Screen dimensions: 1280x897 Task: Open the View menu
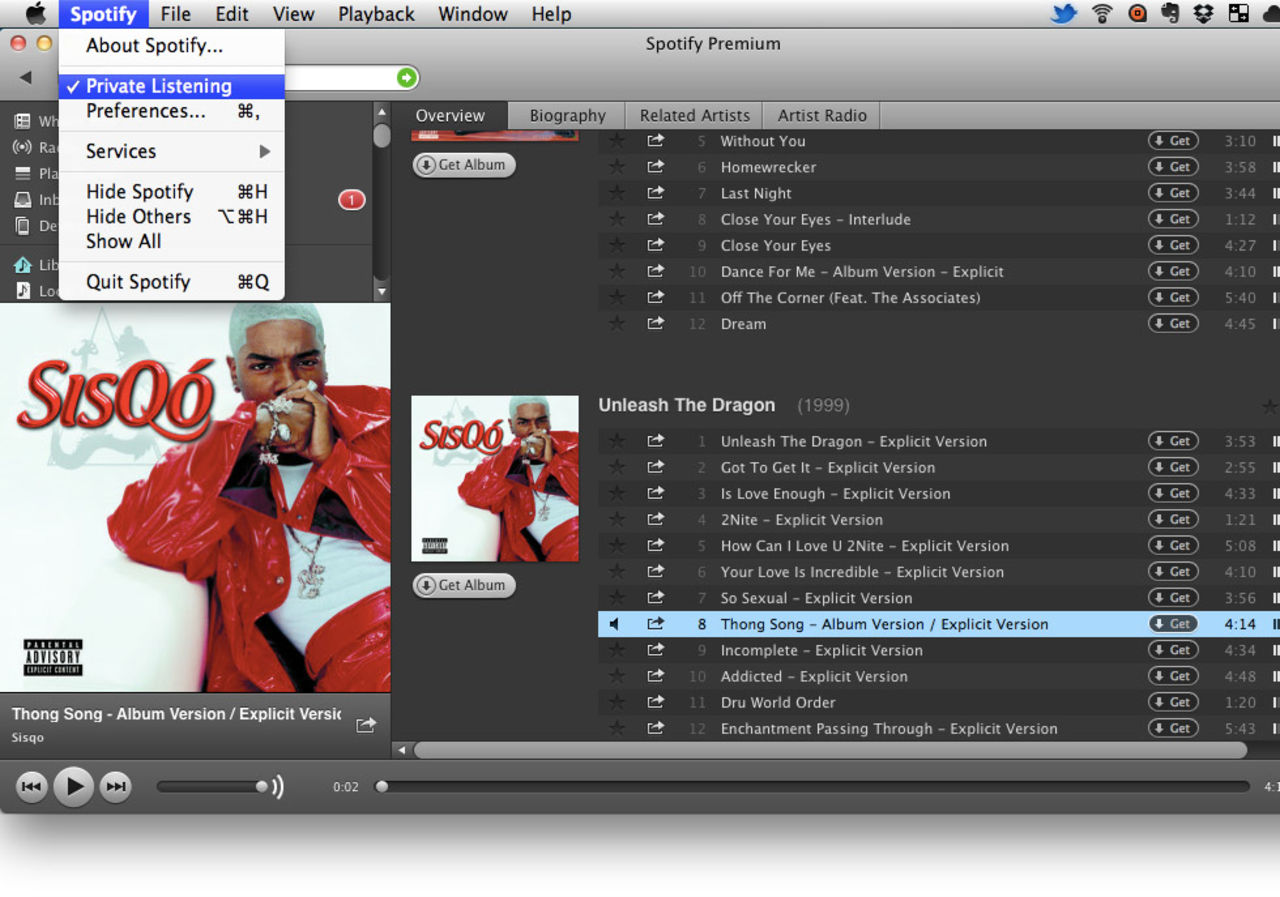[x=293, y=14]
